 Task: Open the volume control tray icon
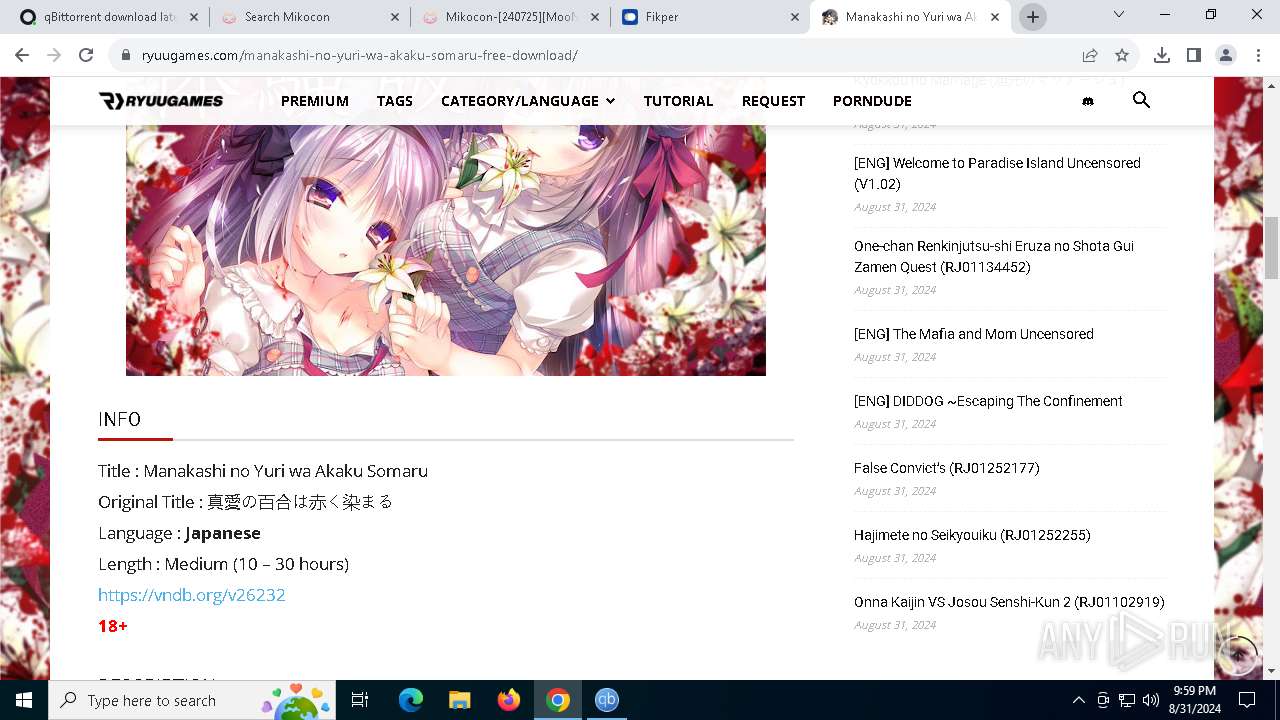(1151, 700)
